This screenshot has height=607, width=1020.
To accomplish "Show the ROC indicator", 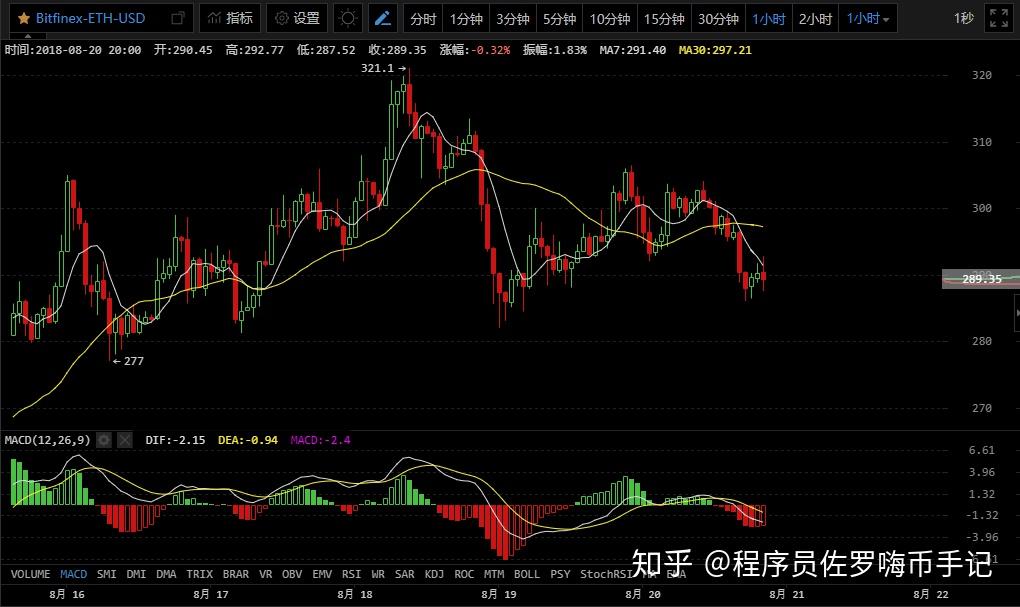I will (x=464, y=574).
